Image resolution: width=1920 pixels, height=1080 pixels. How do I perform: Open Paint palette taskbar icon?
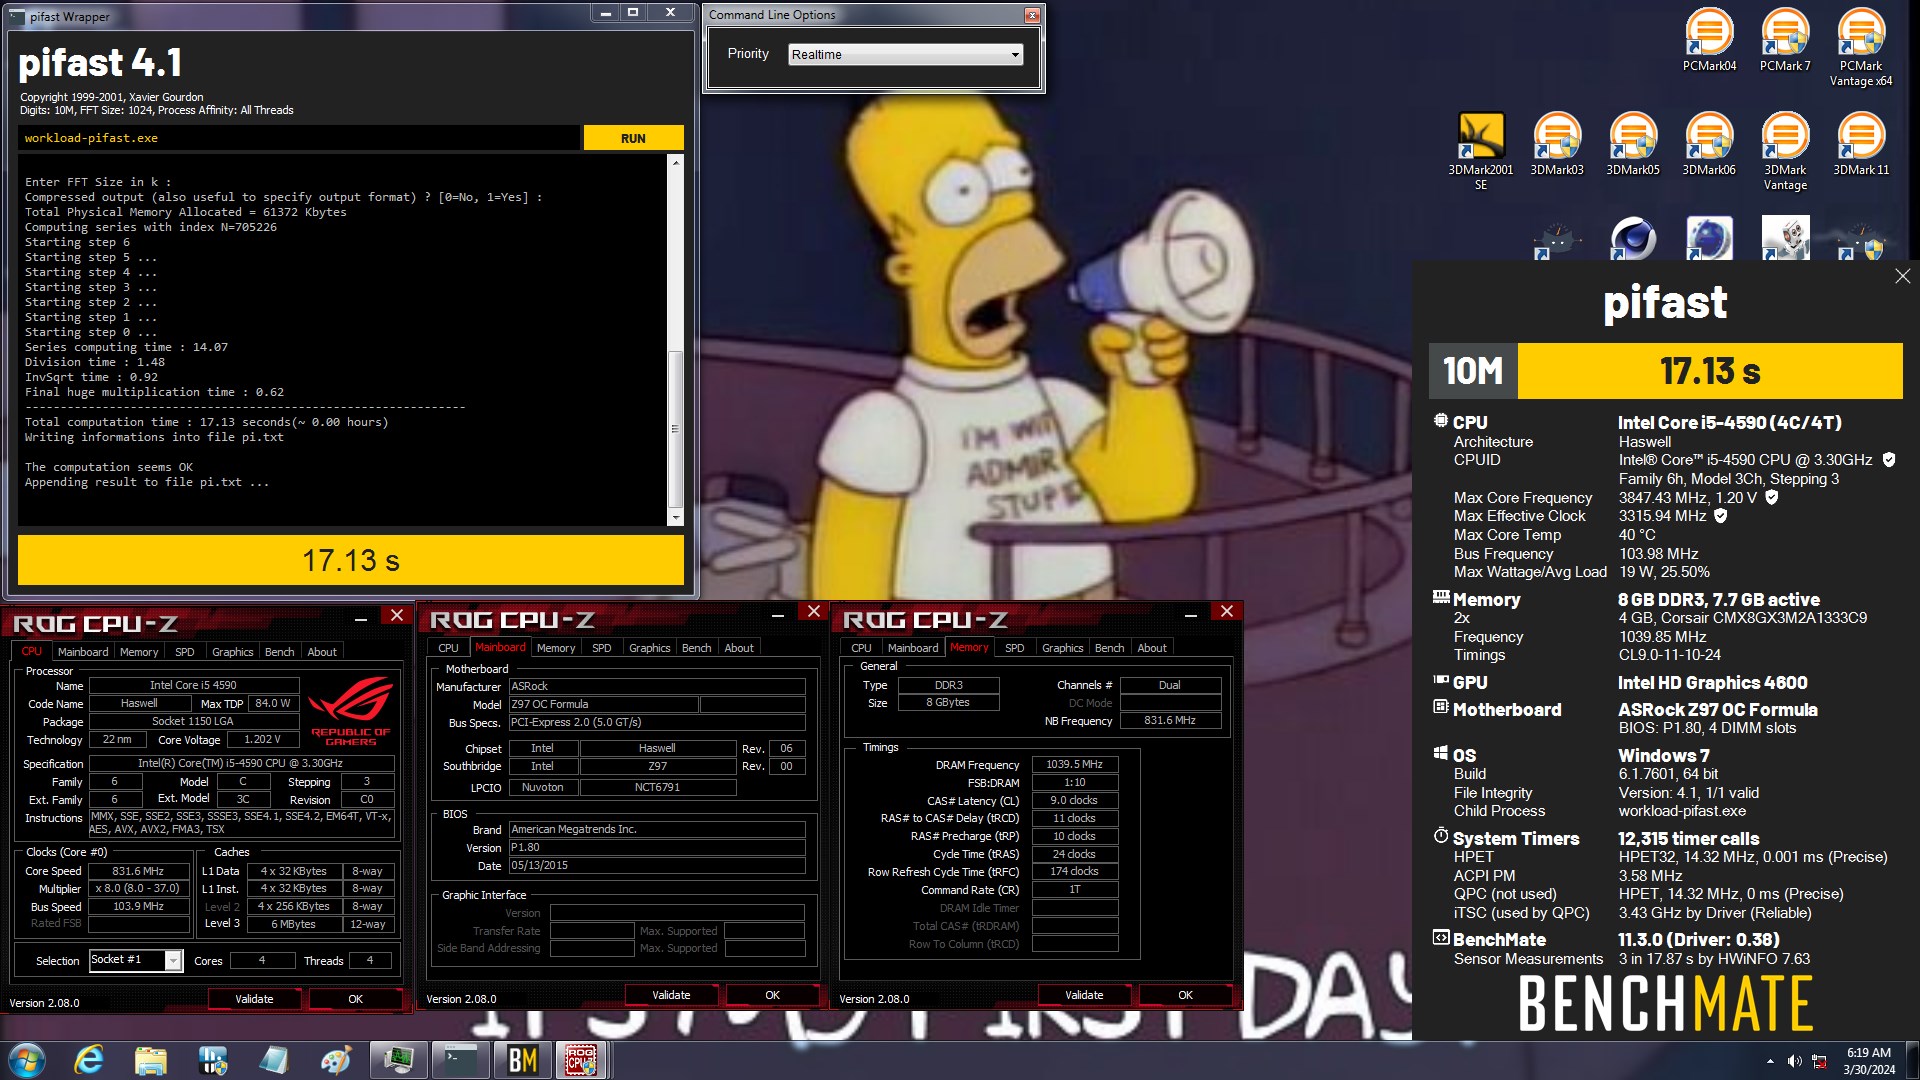(x=335, y=1060)
